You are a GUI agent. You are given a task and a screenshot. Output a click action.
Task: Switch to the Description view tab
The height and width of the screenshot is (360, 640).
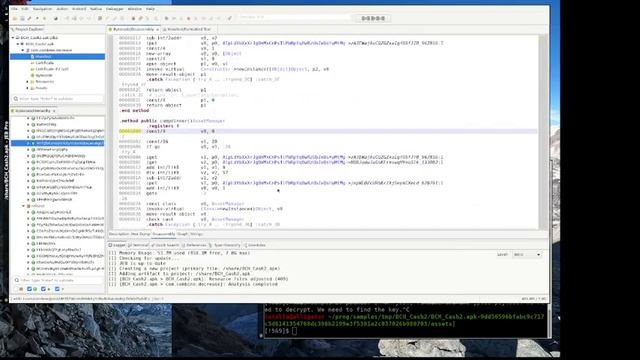click(119, 234)
